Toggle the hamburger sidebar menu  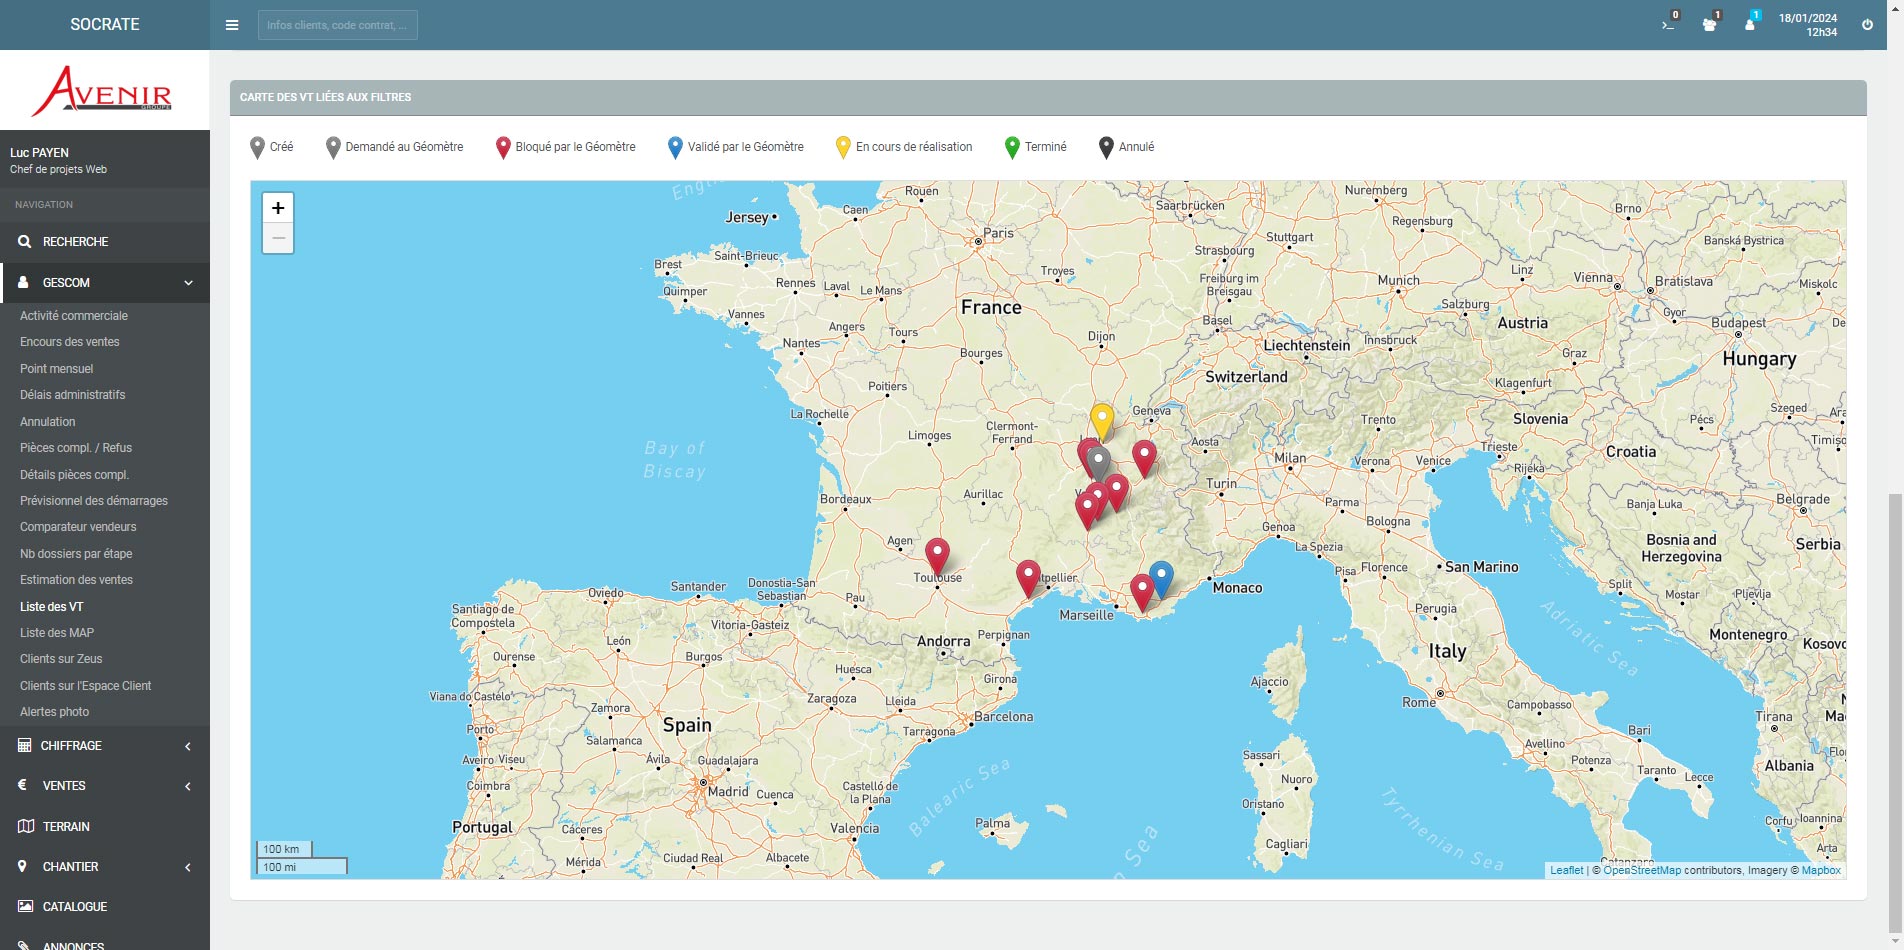pyautogui.click(x=232, y=25)
